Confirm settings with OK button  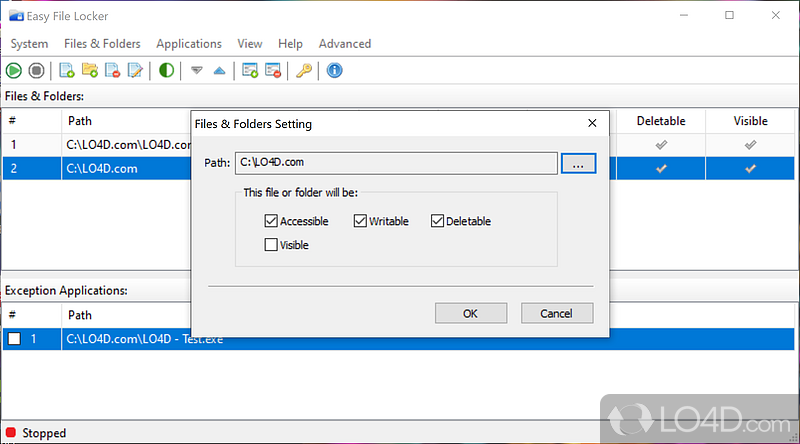(471, 313)
